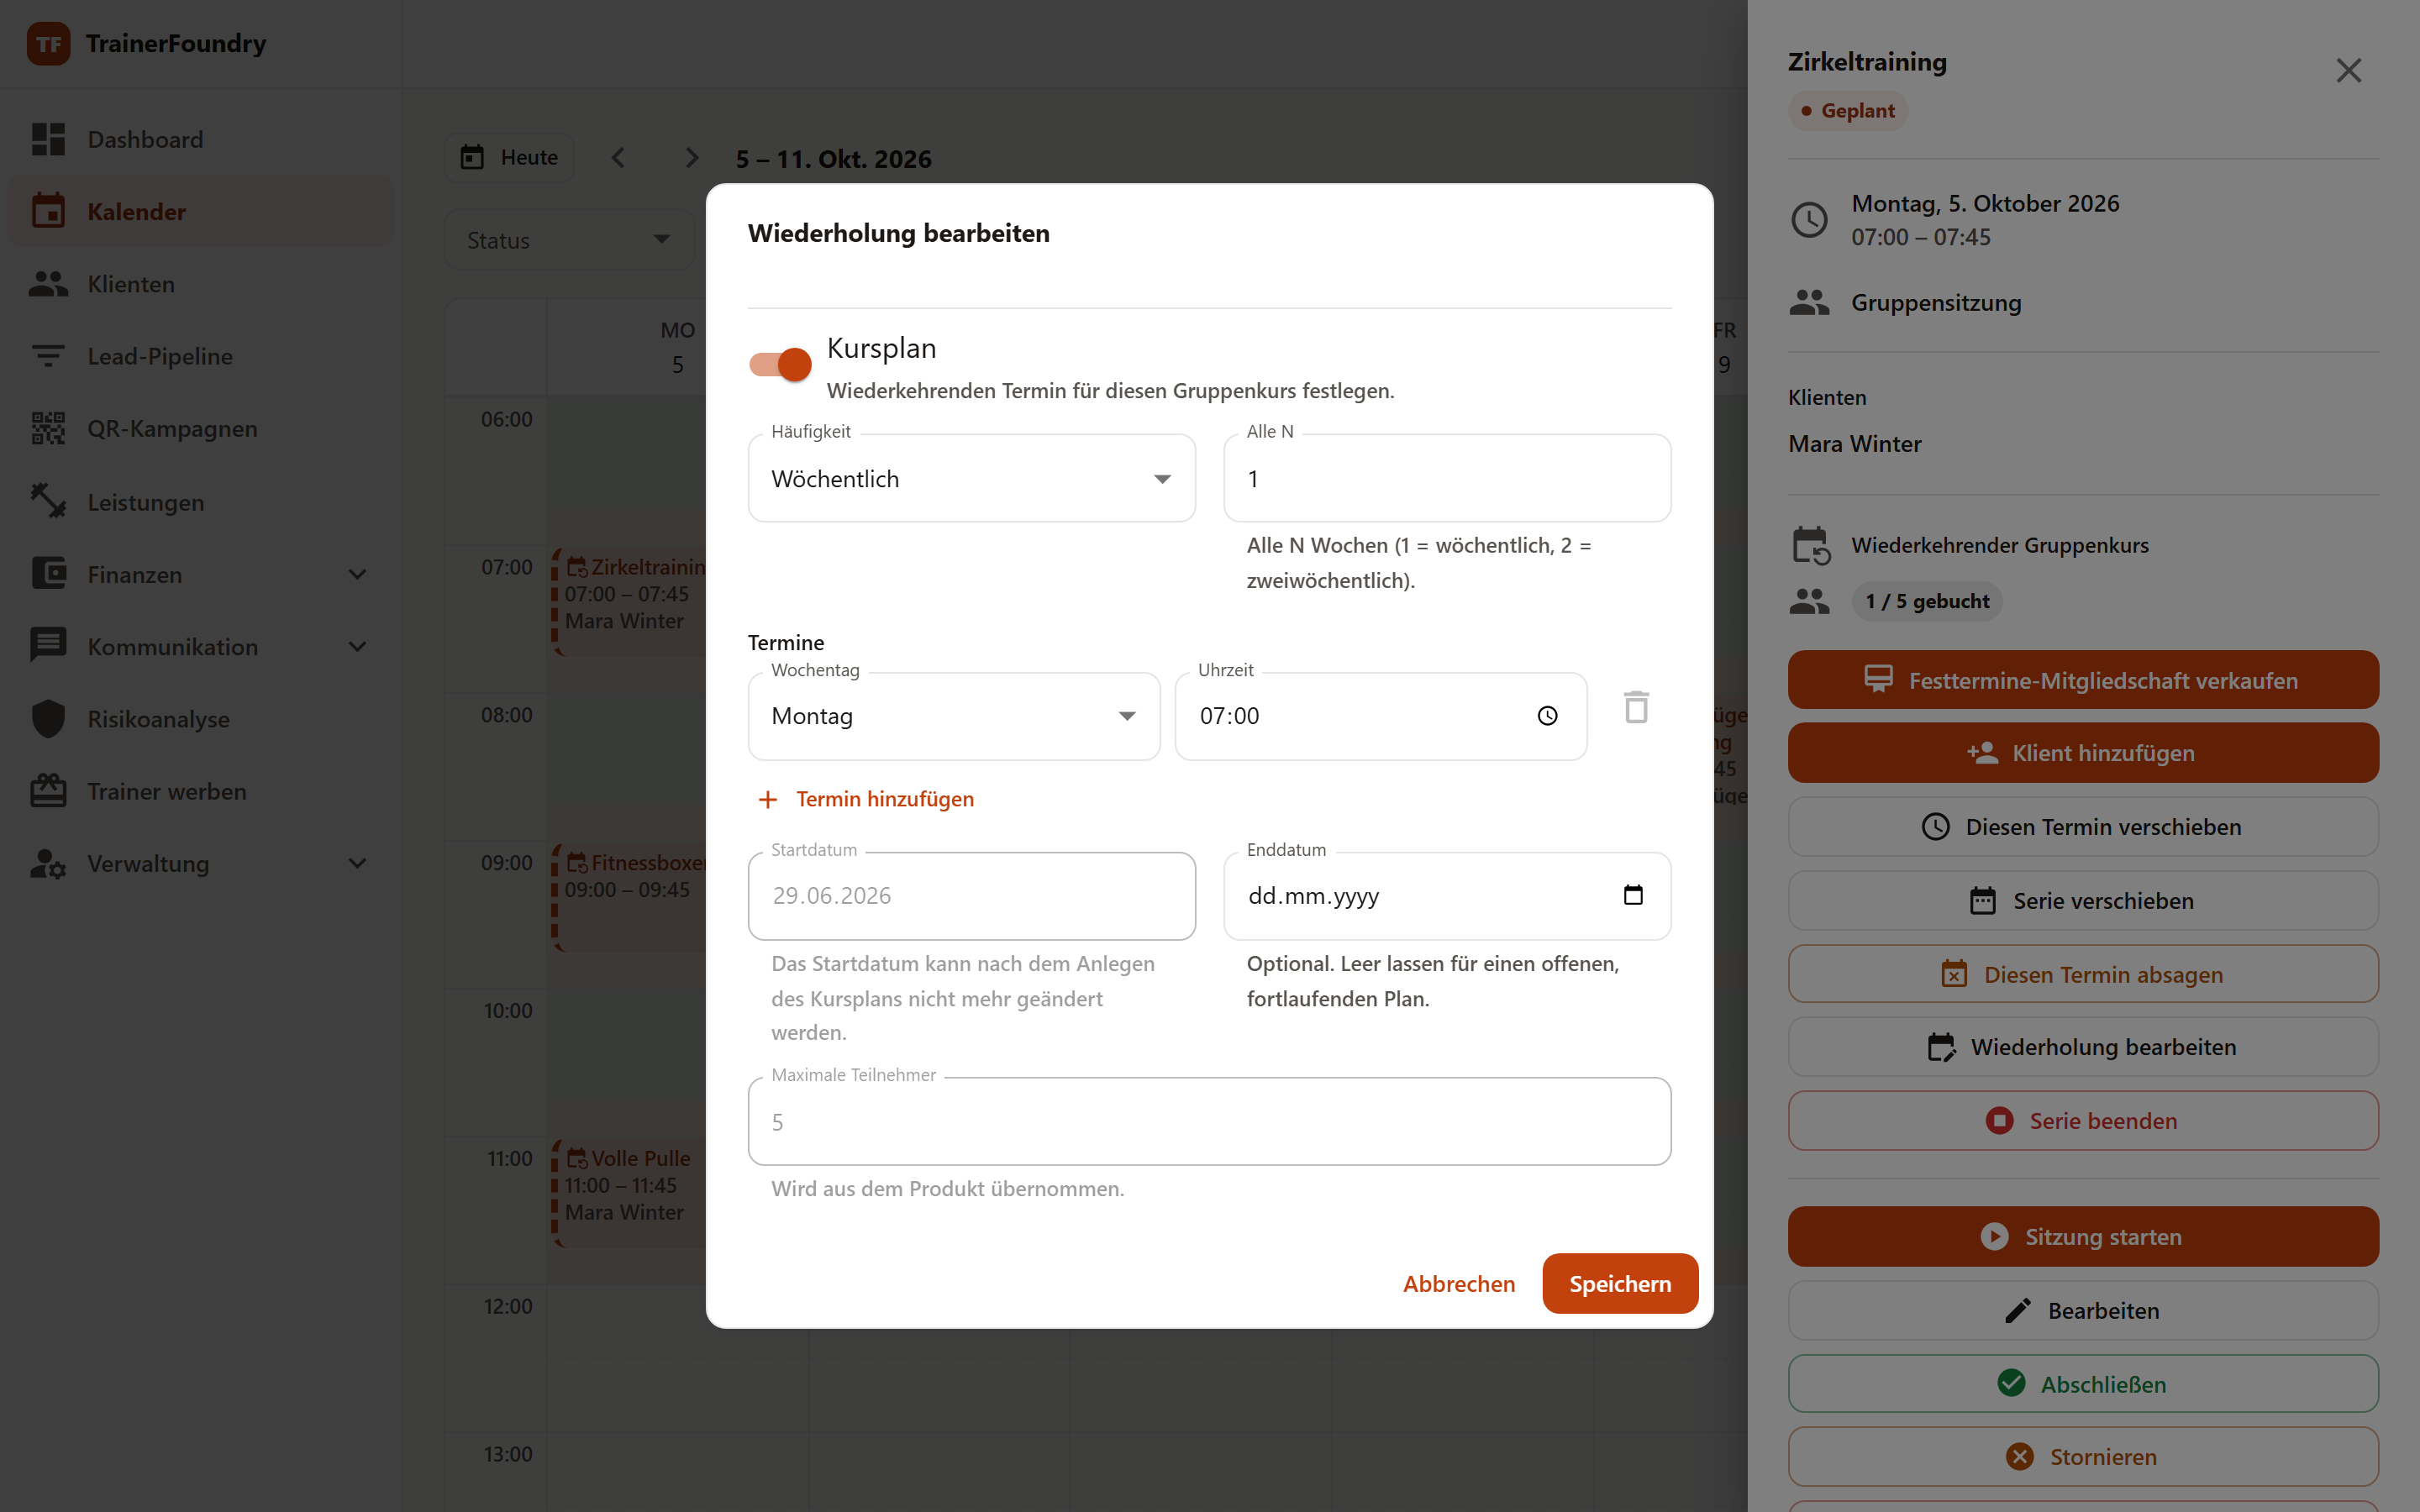Open Lead-Pipeline in the sidebar
The height and width of the screenshot is (1512, 2420).
(200, 356)
